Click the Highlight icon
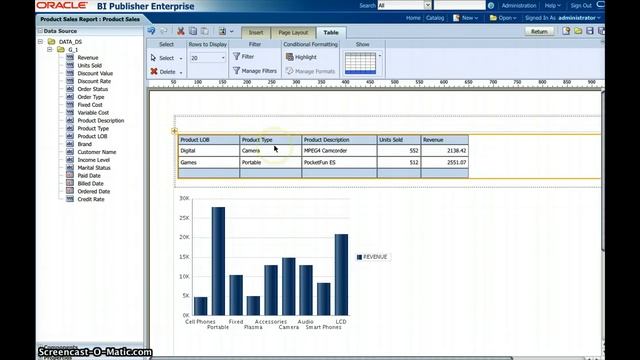Viewport: 640px width, 360px height. click(289, 57)
